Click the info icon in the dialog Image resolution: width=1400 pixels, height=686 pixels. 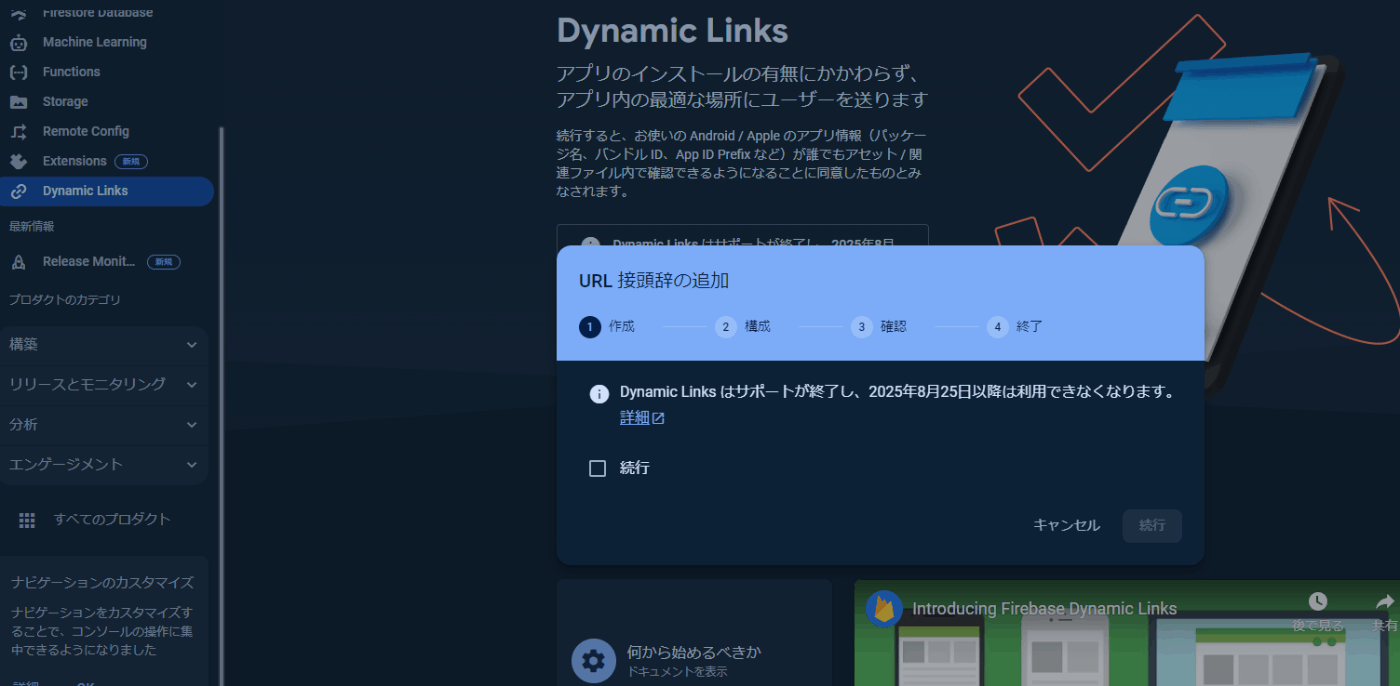[599, 393]
